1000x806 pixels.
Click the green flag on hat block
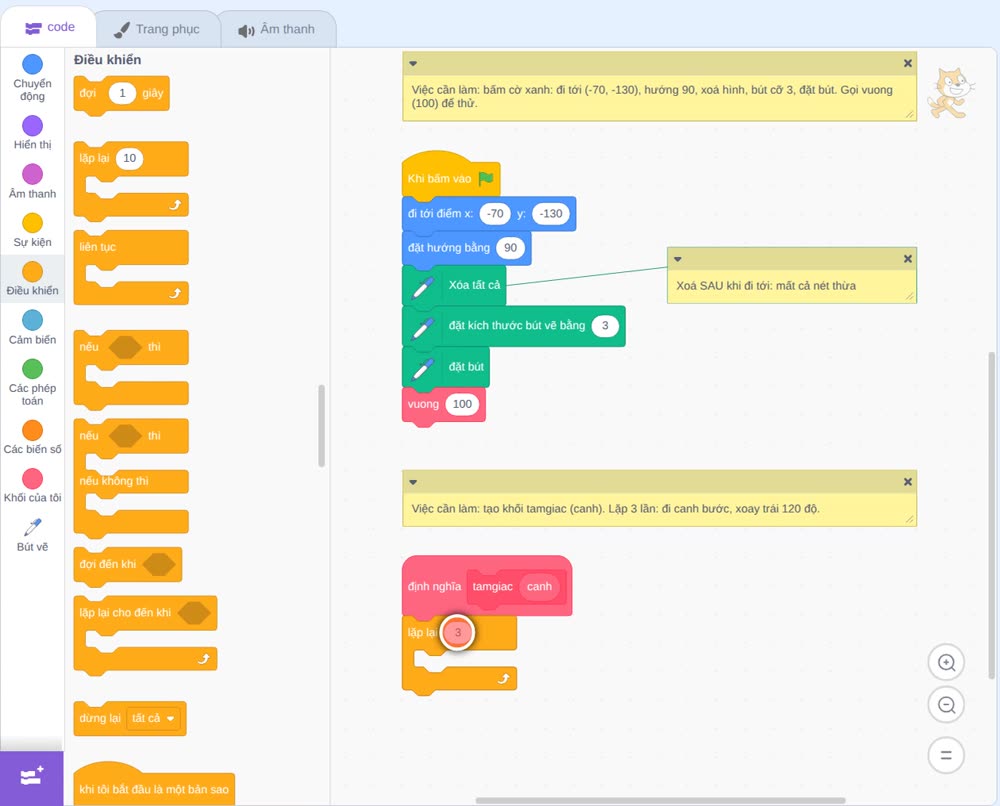(x=486, y=179)
